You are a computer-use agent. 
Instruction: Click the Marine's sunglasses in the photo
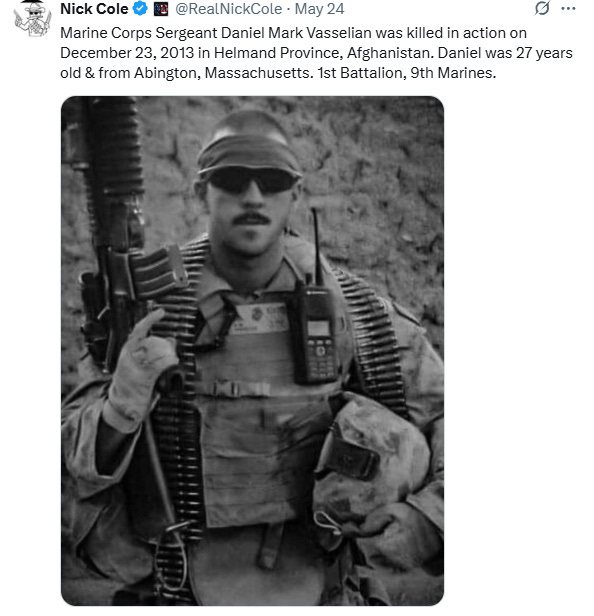click(253, 180)
